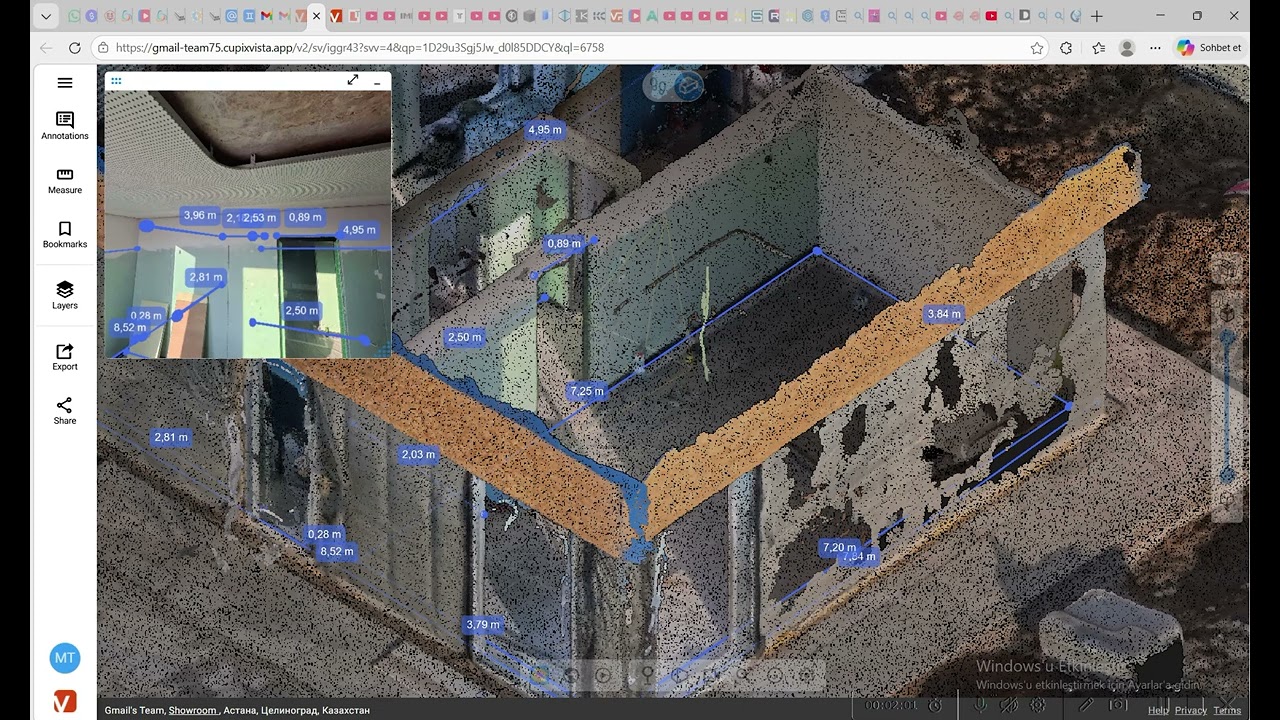Open the Export option
The height and width of the screenshot is (720, 1280).
tap(65, 357)
